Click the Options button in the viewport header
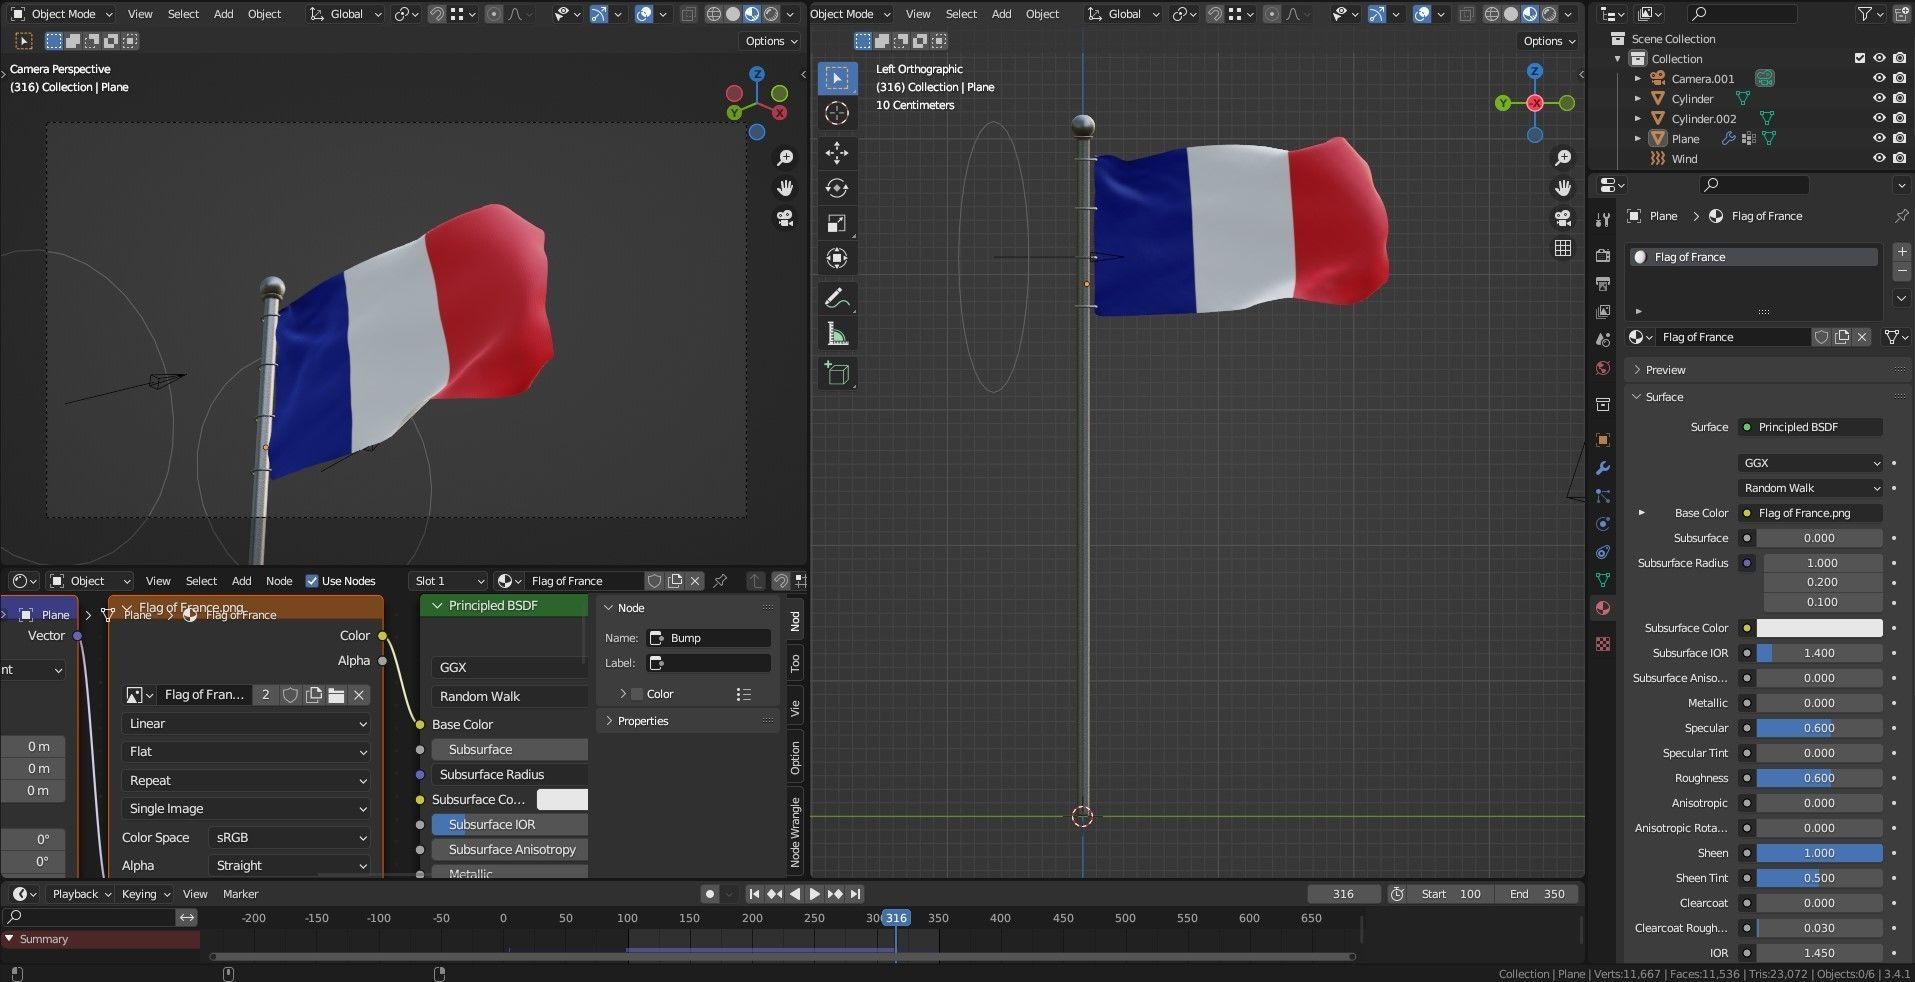 tap(769, 40)
